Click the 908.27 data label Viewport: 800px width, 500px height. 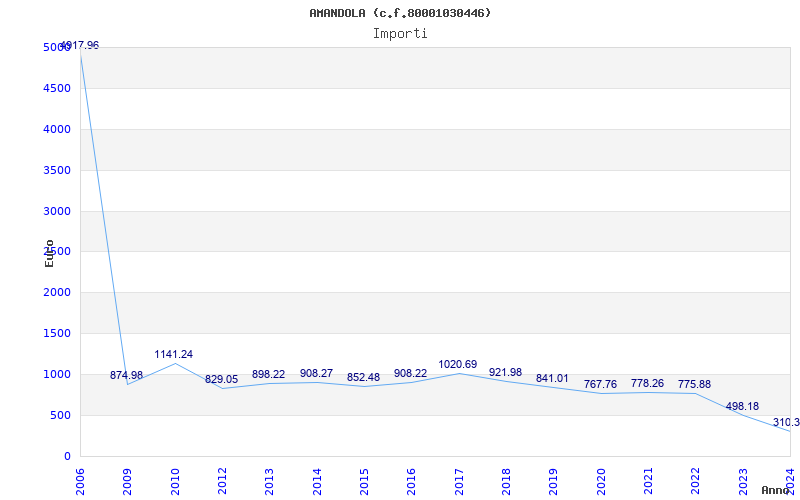[x=316, y=374]
